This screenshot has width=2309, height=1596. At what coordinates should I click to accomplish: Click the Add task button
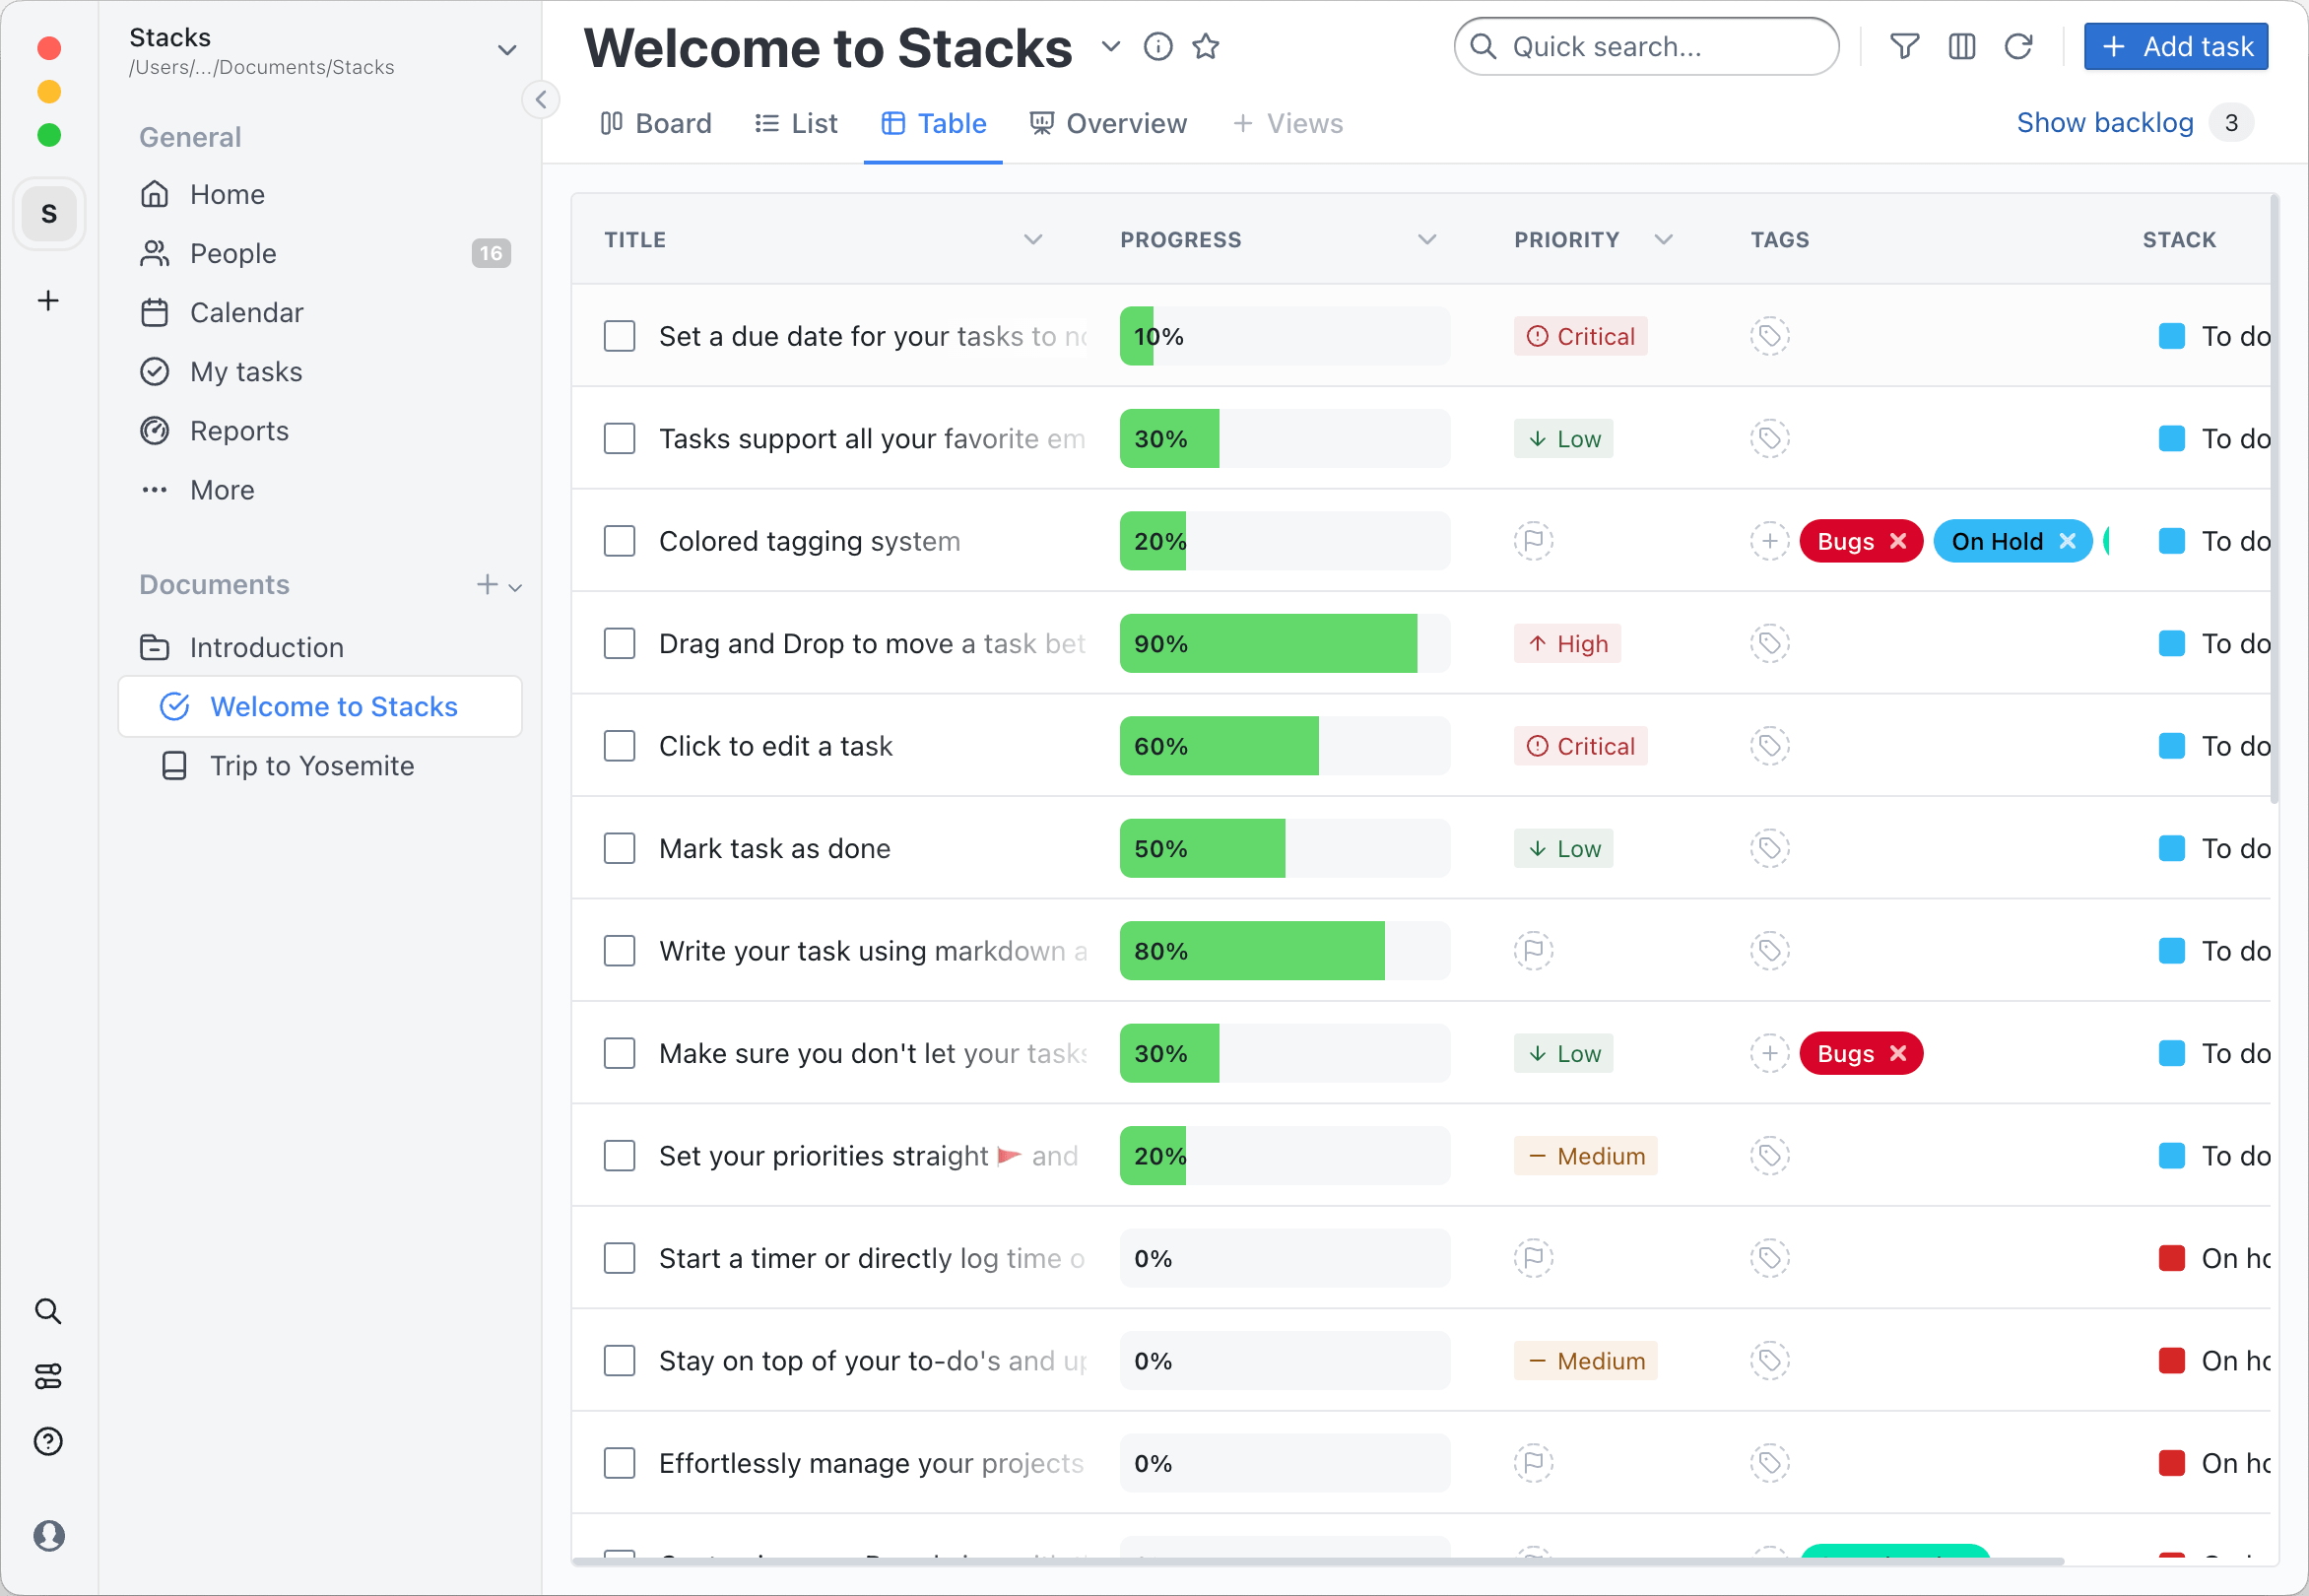2175,46
